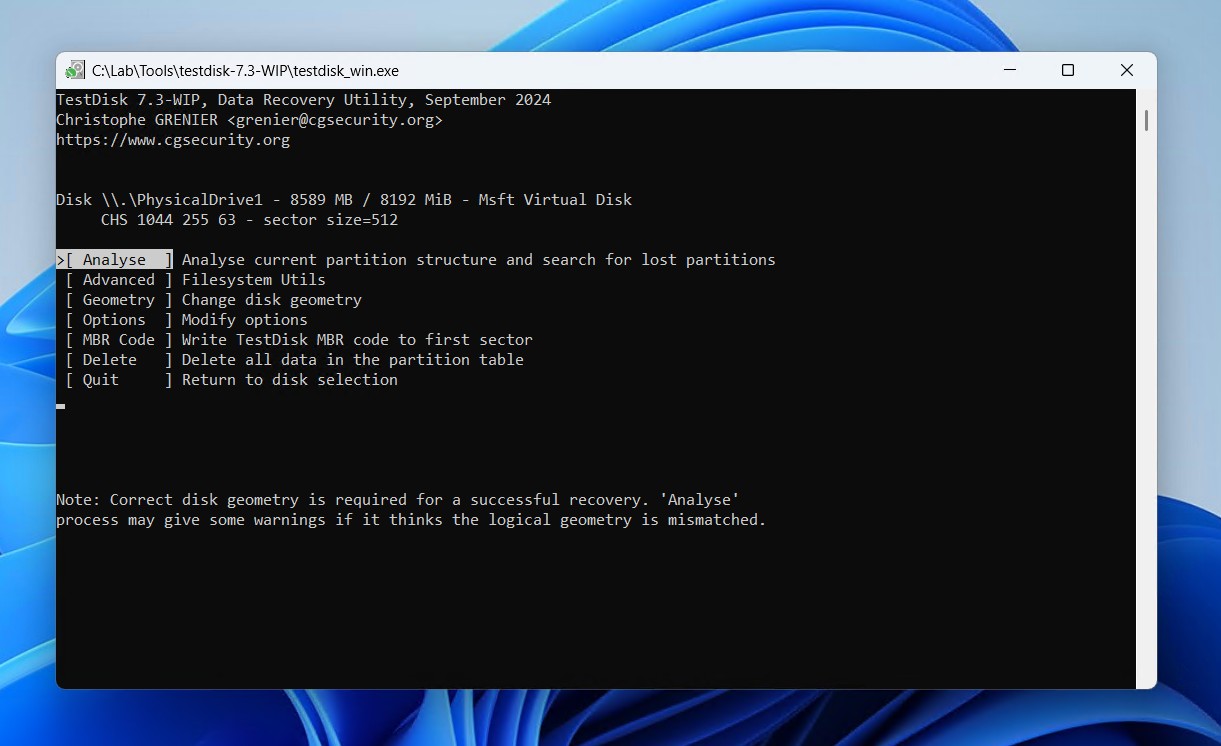Select the Analyse menu entry
Screen dimensions: 1221x746
(115, 259)
